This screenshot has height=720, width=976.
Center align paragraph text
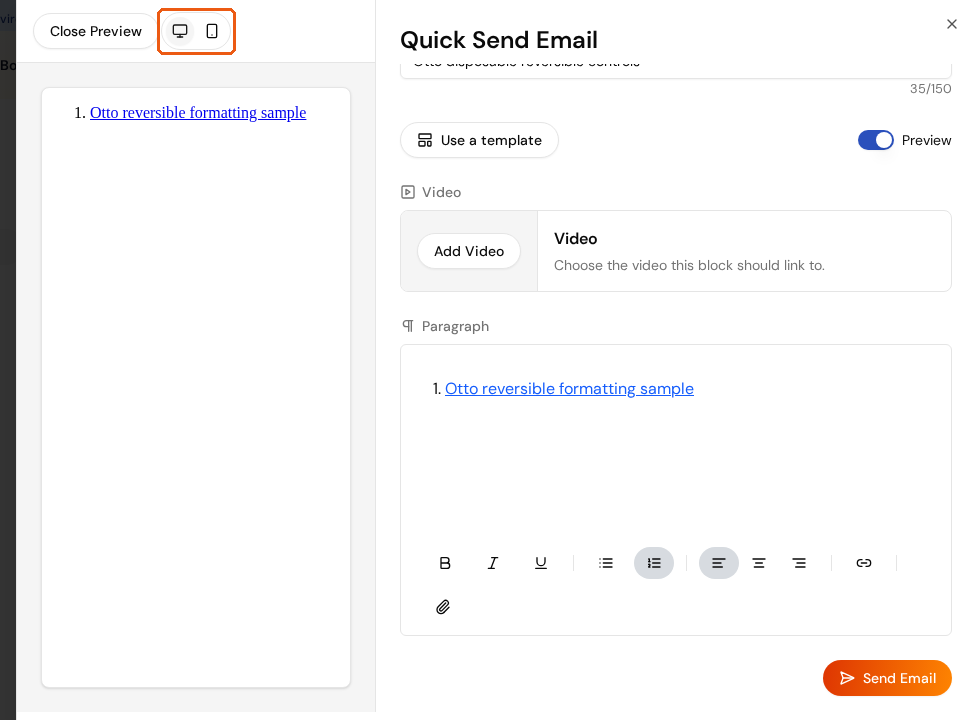[x=759, y=563]
